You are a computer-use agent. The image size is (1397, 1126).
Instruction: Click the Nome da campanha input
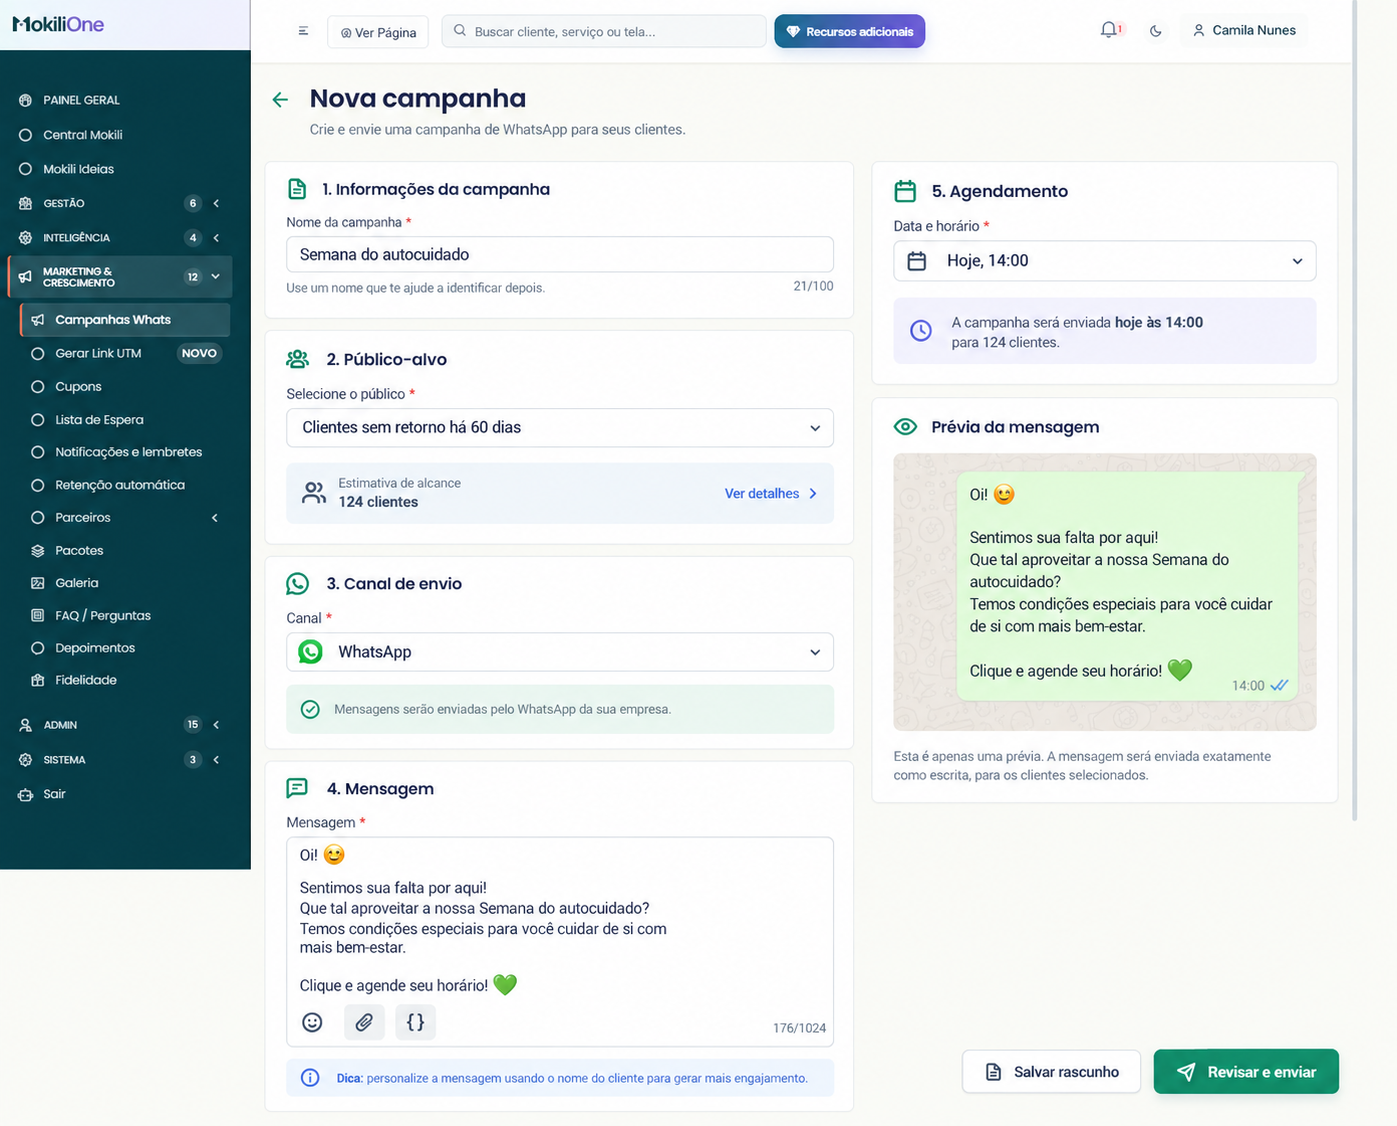[560, 255]
